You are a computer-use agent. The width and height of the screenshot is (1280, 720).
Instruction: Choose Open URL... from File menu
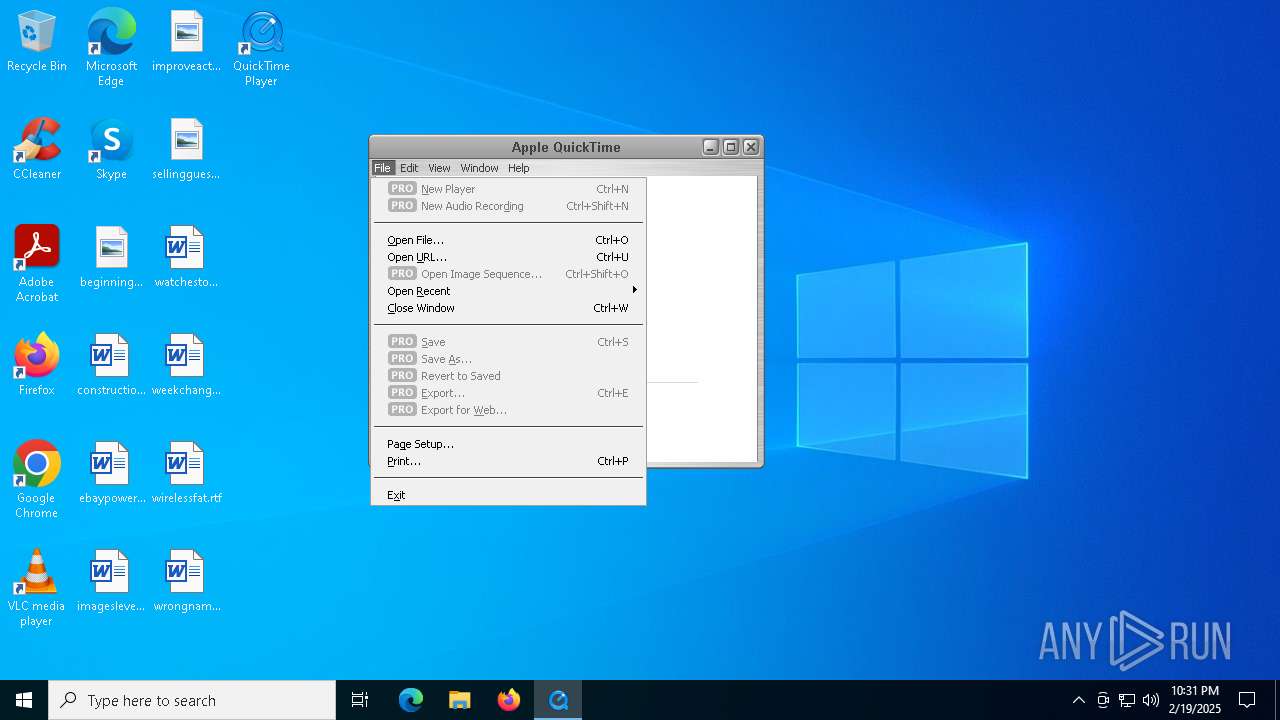[x=508, y=257]
